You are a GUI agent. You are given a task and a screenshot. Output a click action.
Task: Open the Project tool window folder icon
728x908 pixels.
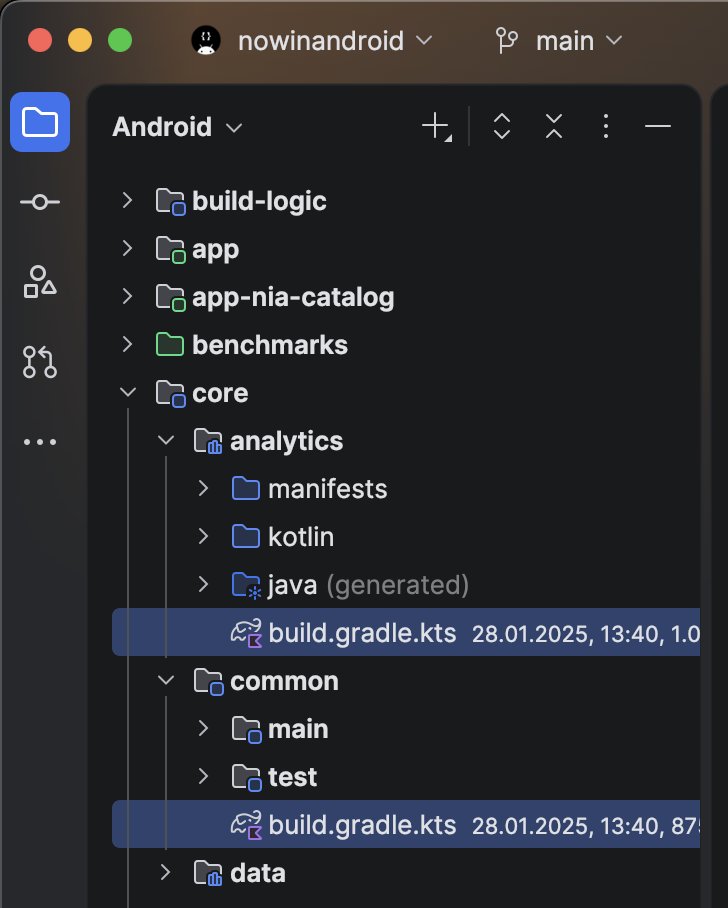coord(40,122)
